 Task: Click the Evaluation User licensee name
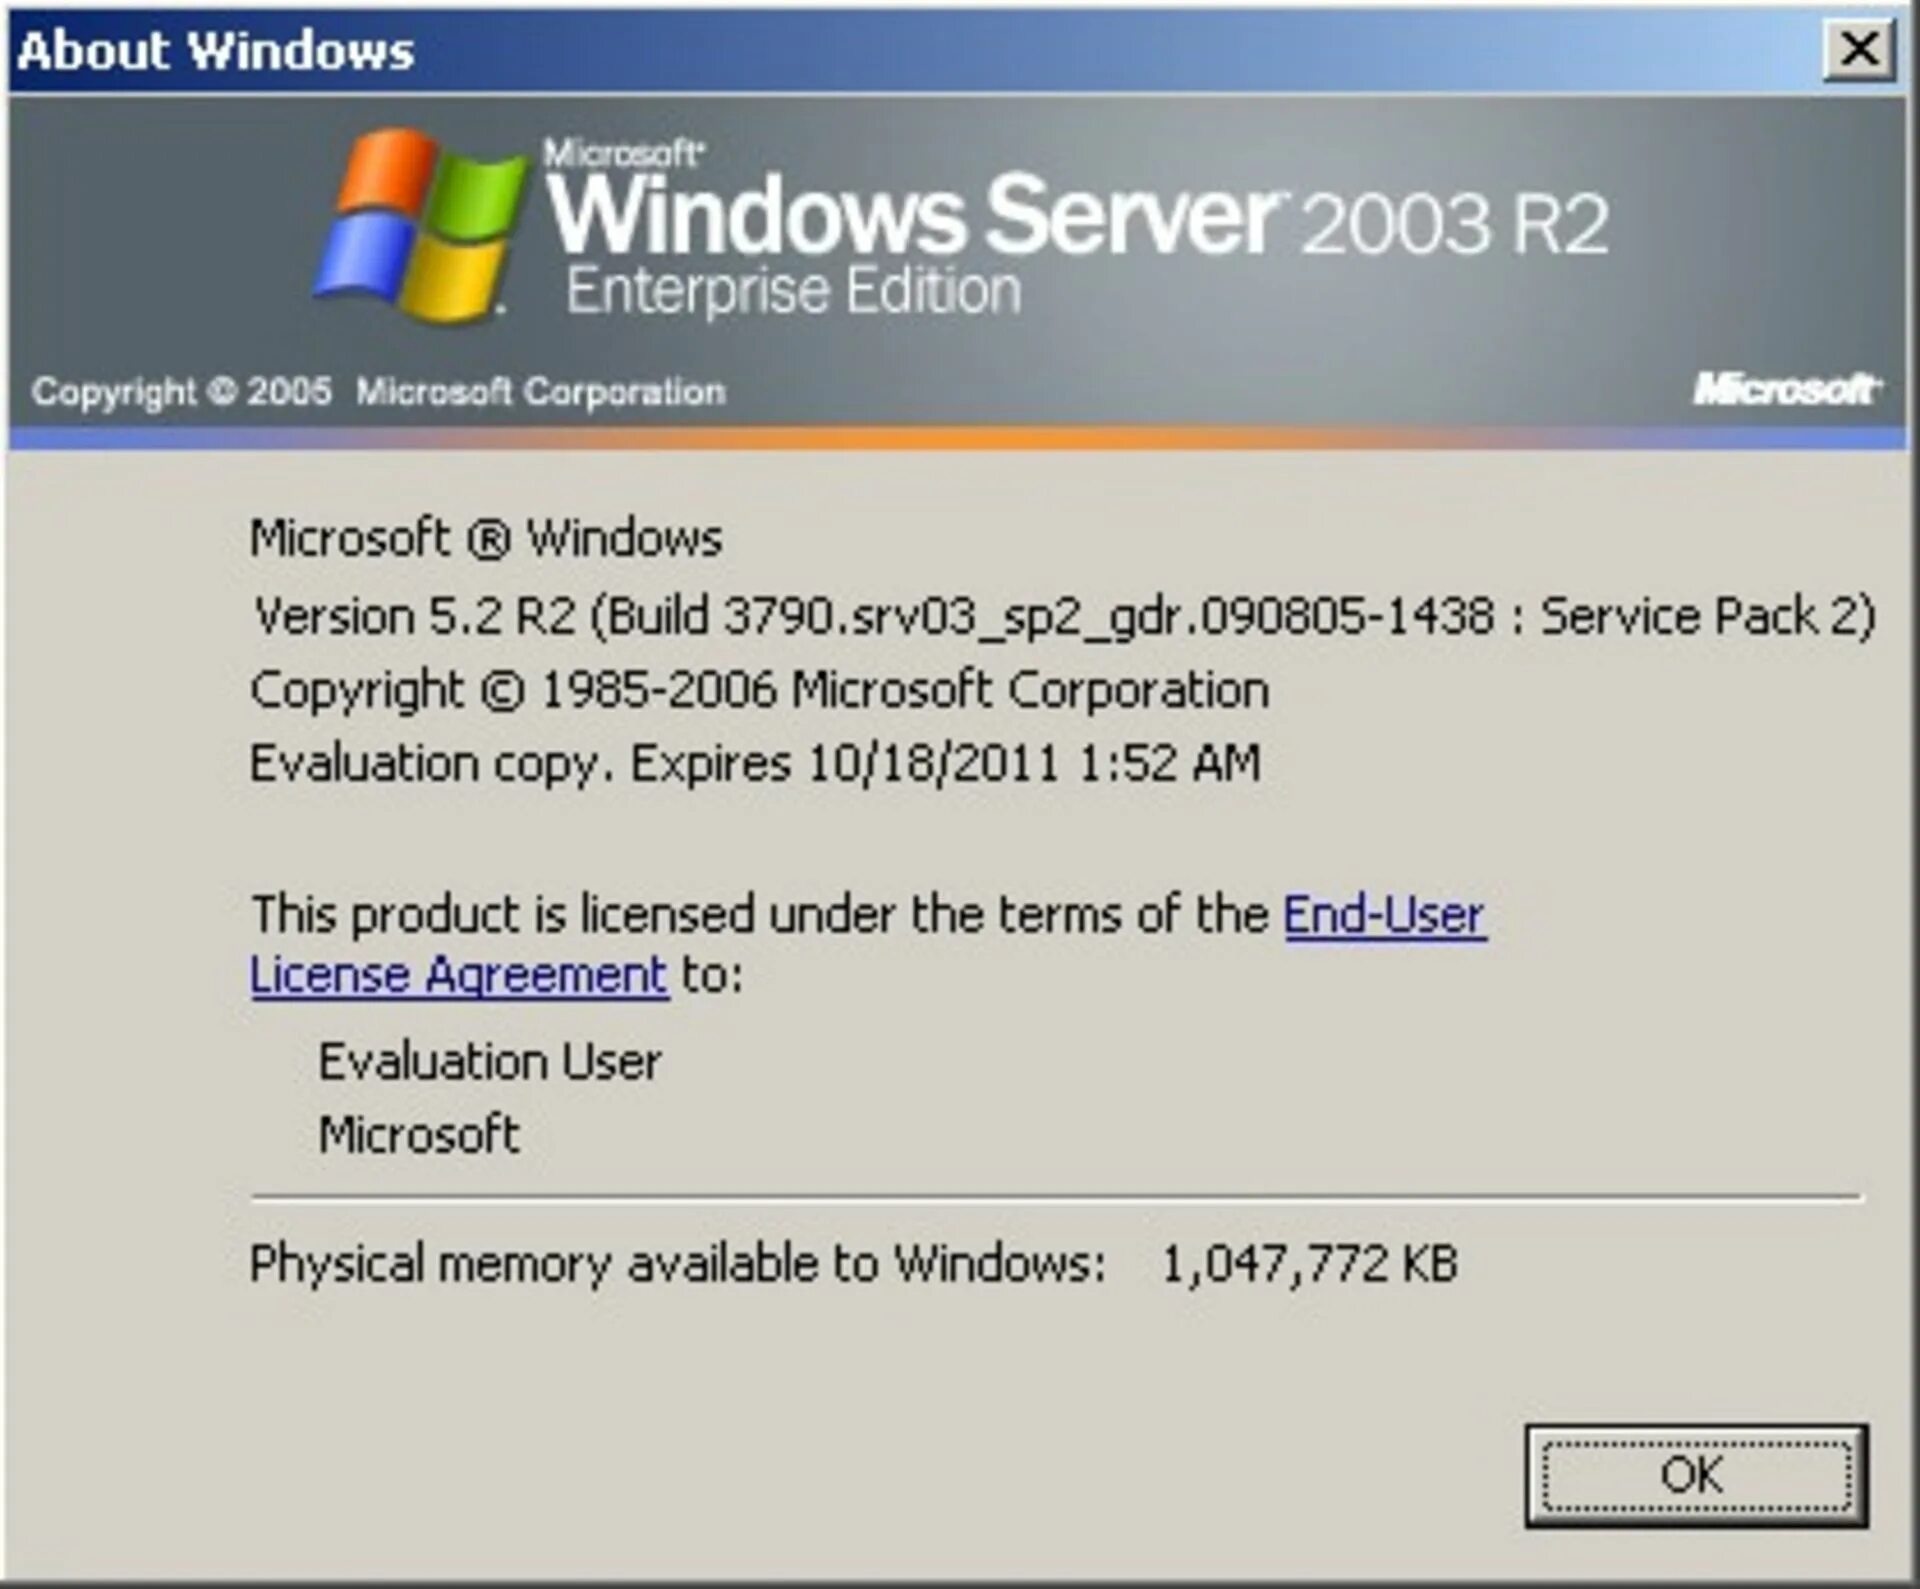pyautogui.click(x=489, y=1061)
